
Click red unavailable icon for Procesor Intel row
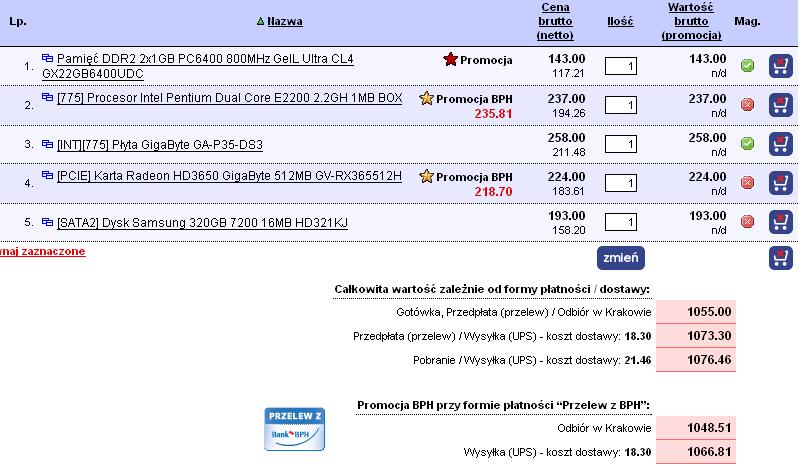pos(747,104)
